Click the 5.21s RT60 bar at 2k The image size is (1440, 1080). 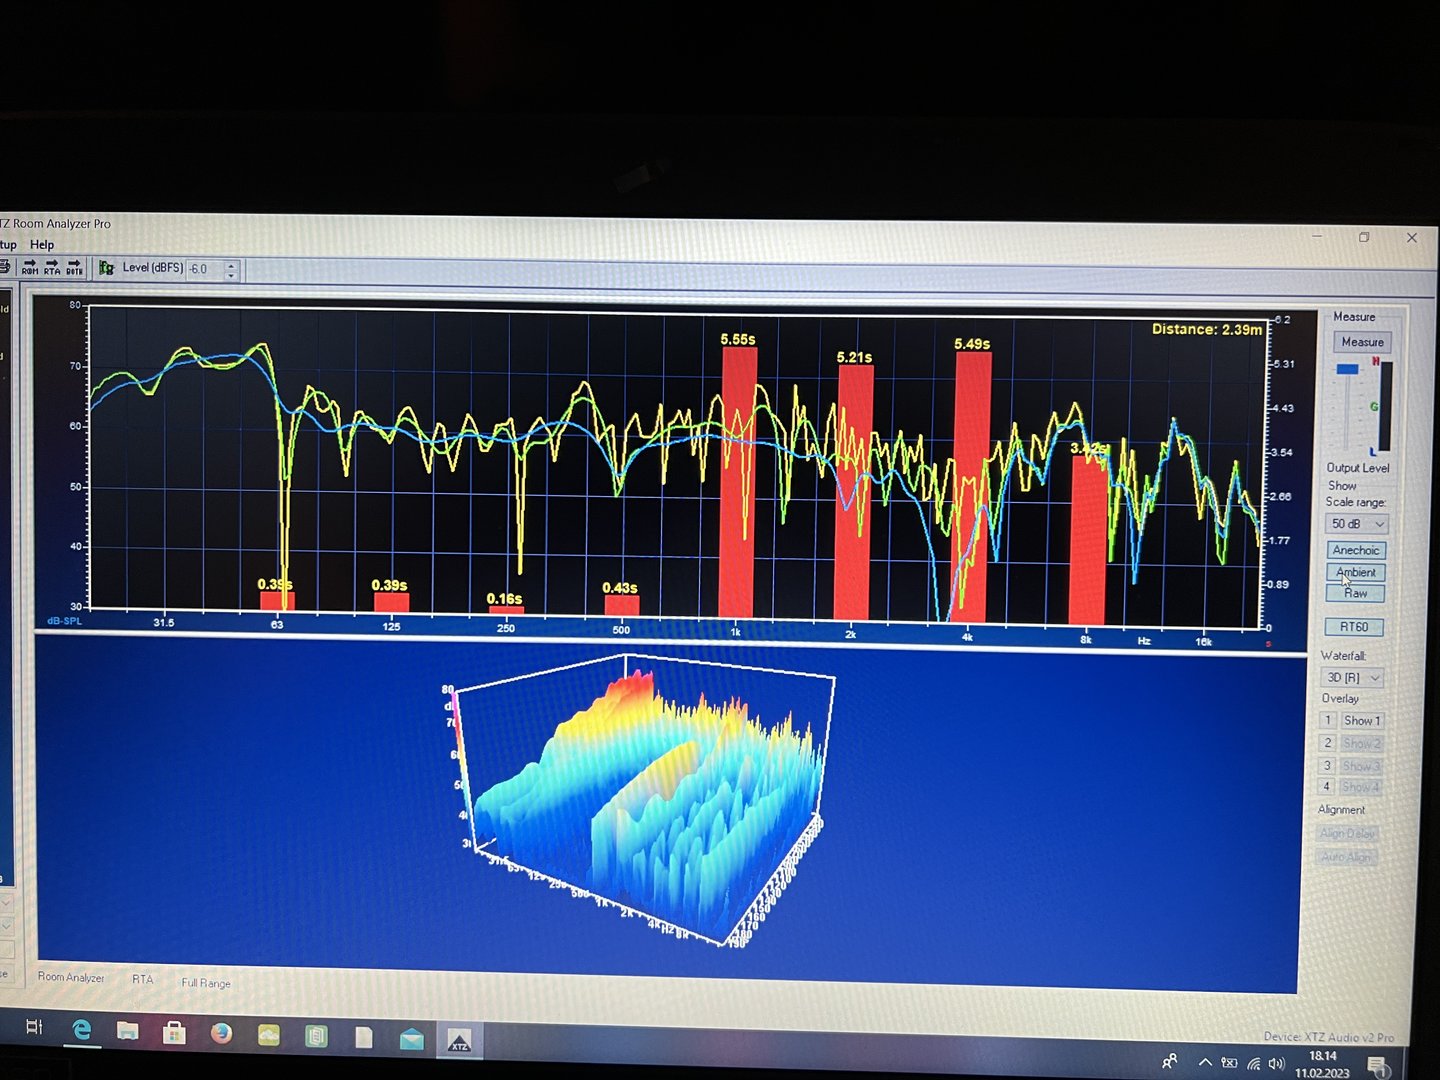pyautogui.click(x=854, y=493)
